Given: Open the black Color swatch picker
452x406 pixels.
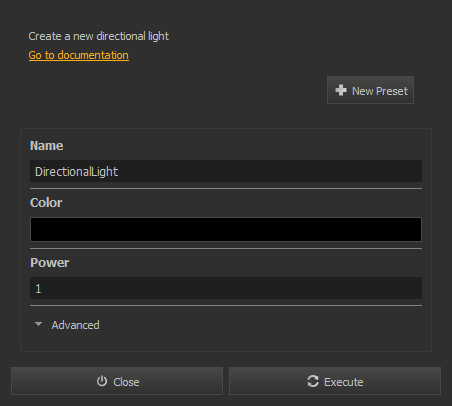Looking at the screenshot, I should coord(226,229).
